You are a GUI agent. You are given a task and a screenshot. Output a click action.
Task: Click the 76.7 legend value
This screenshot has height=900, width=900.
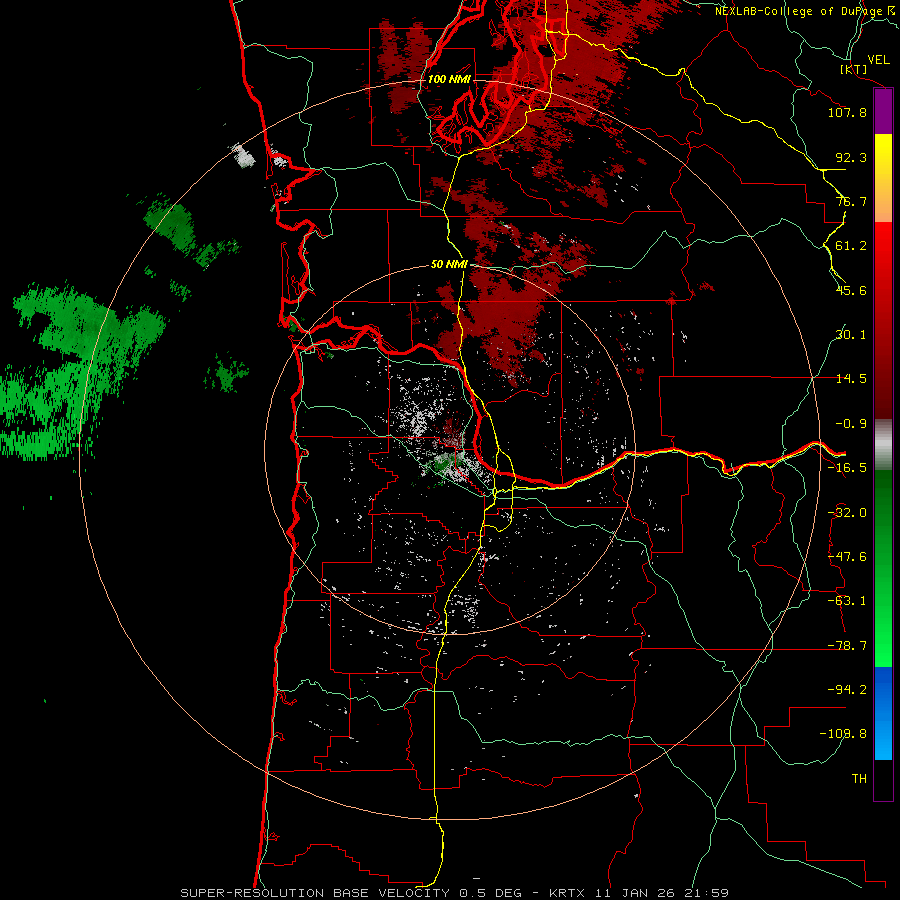click(x=851, y=201)
